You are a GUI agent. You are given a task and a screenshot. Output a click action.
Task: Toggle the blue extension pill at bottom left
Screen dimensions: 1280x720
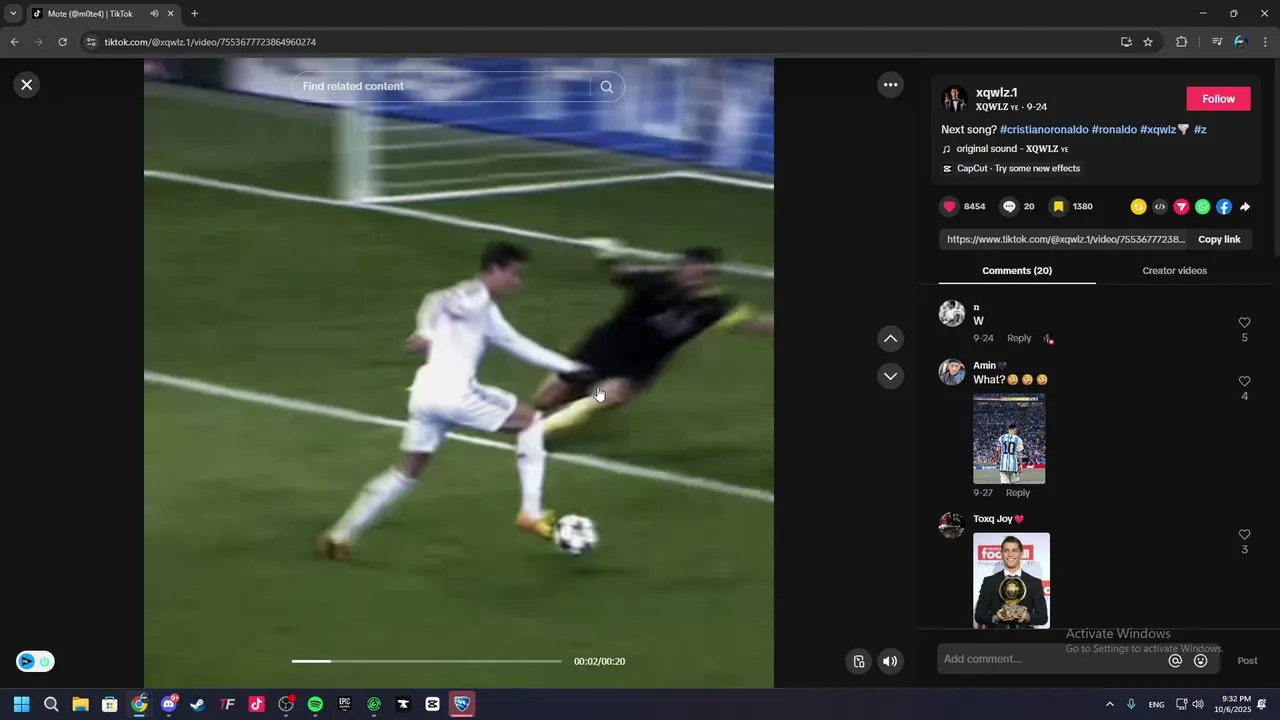(x=35, y=661)
